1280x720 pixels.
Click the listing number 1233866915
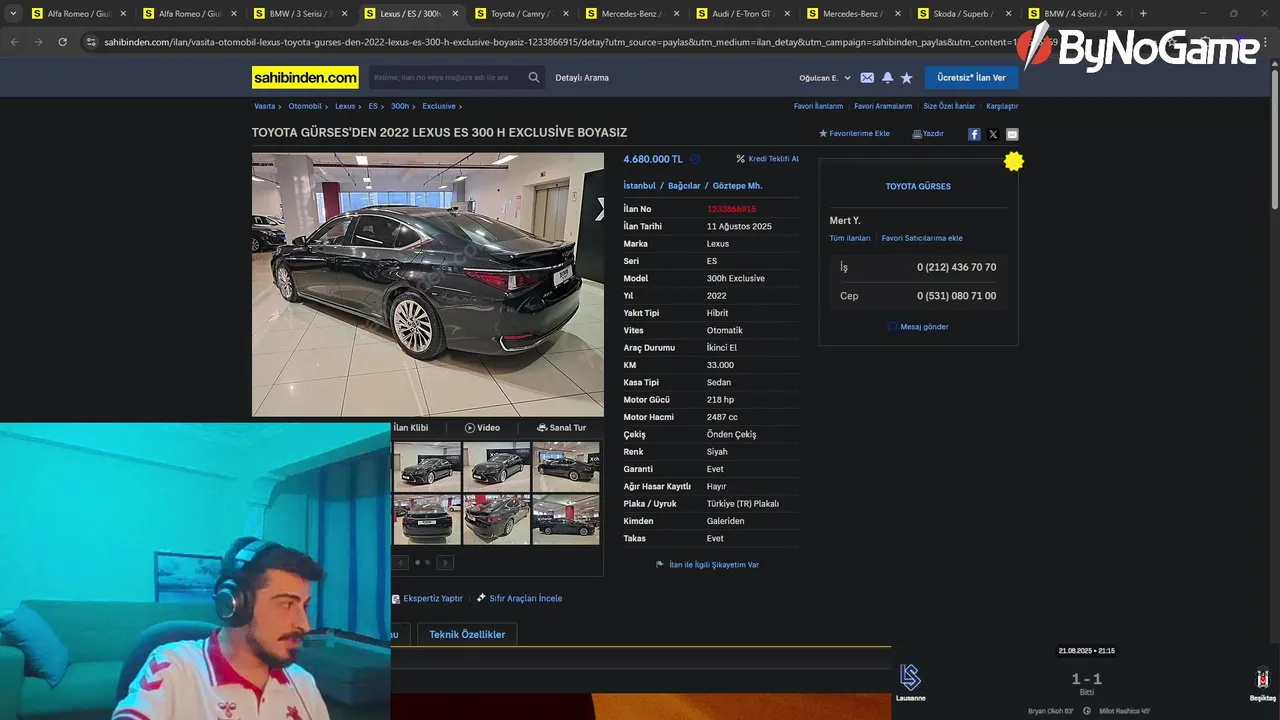click(731, 209)
